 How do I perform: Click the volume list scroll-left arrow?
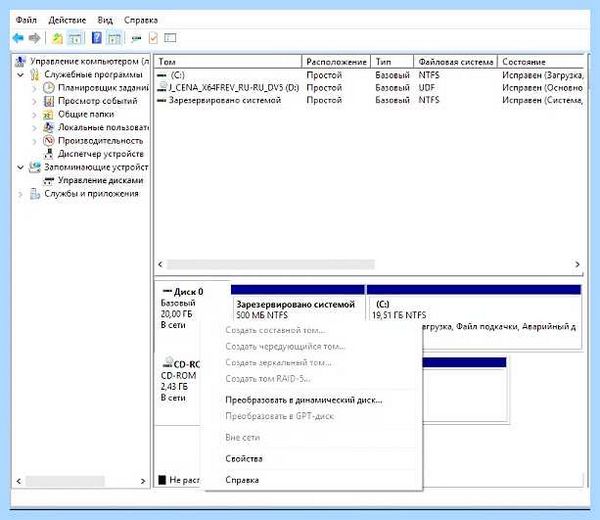tap(160, 264)
